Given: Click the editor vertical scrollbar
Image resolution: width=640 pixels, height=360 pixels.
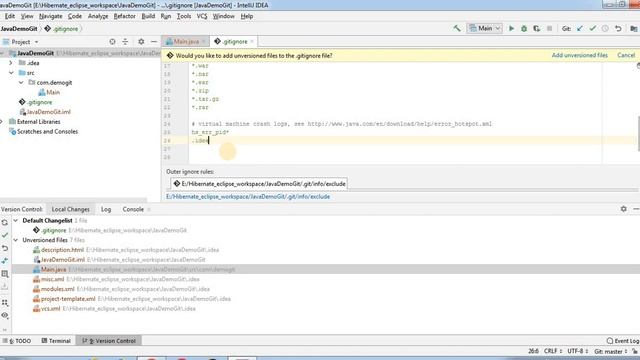Looking at the screenshot, I should tap(638, 133).
